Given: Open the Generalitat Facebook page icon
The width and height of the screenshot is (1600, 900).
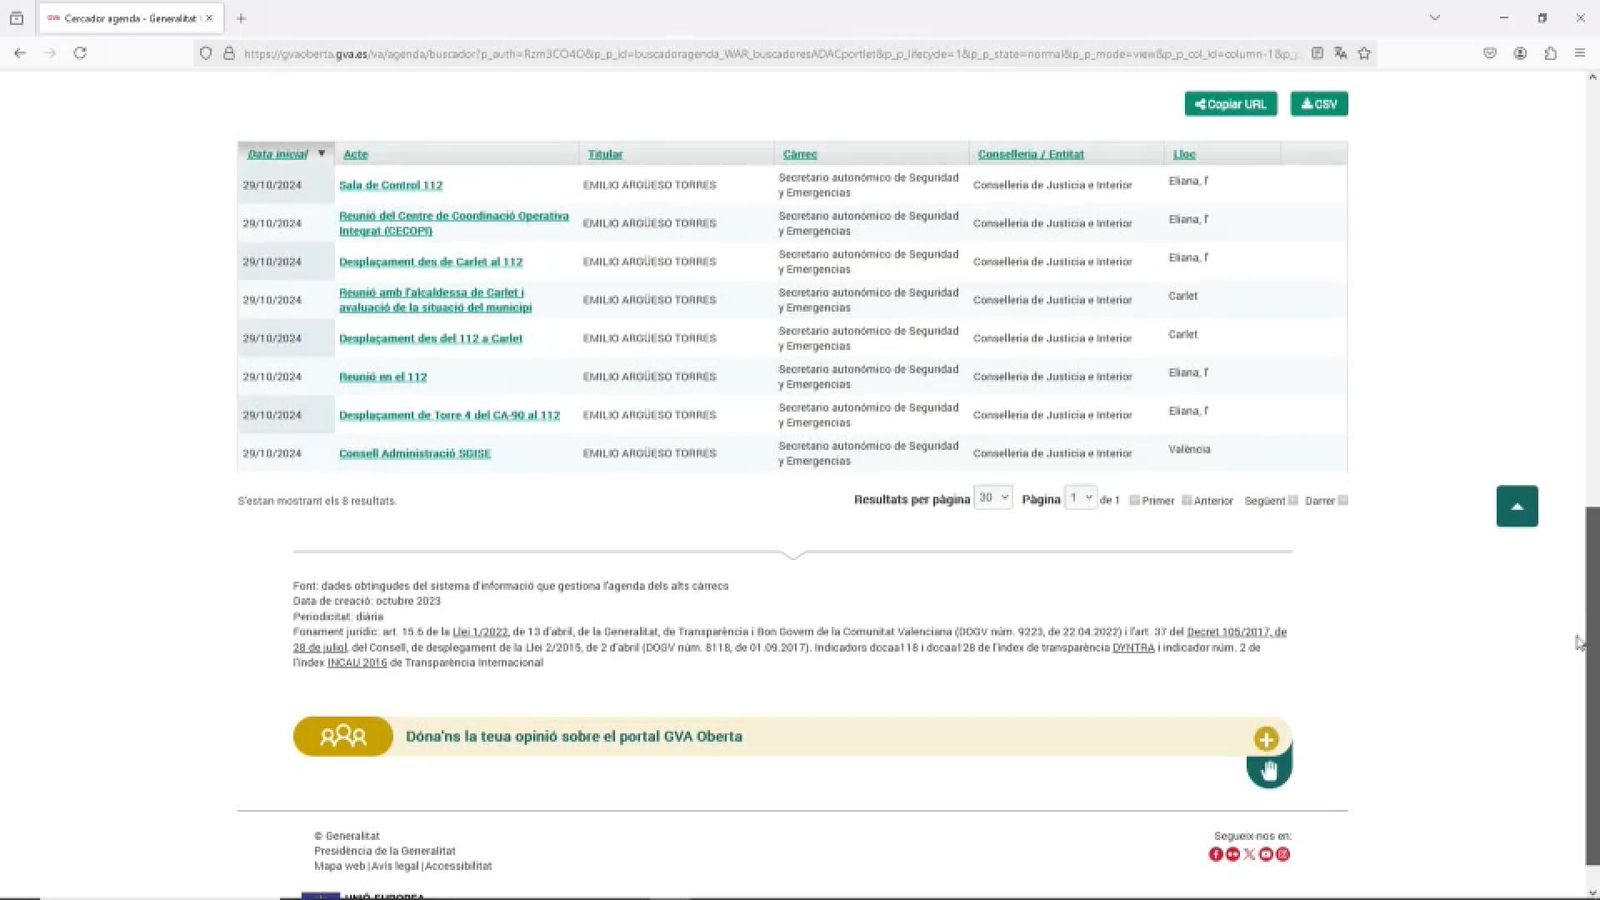Looking at the screenshot, I should click(1215, 854).
